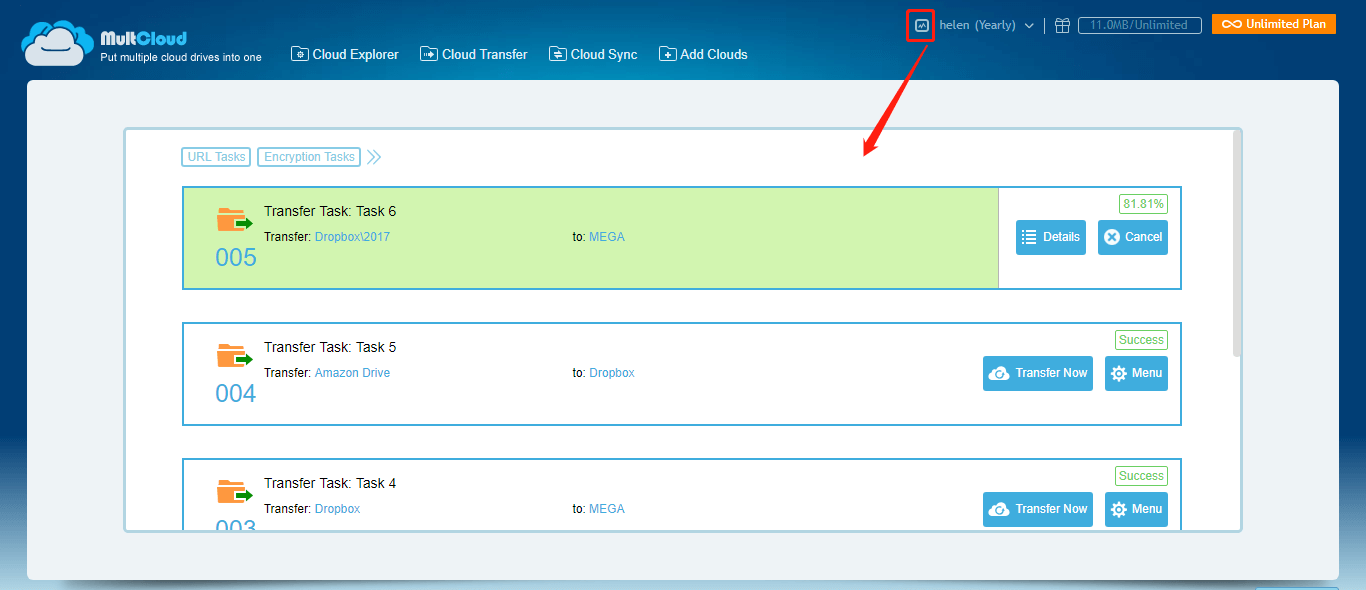Screen dimensions: 1366x590
Task: Click the task number 005
Action: [236, 258]
